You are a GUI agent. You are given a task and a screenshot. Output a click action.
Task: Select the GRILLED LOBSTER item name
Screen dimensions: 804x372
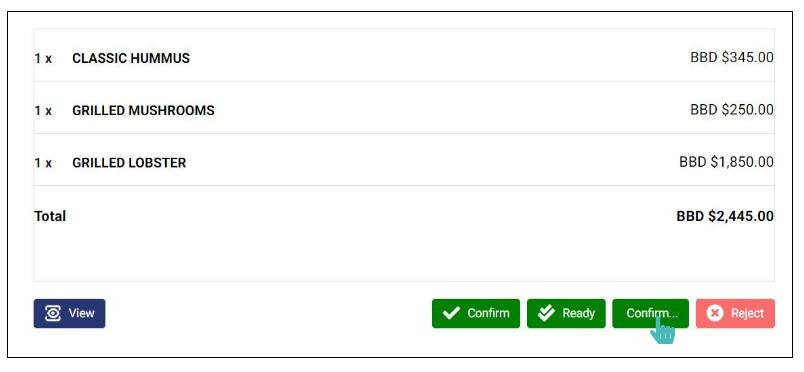coord(129,163)
